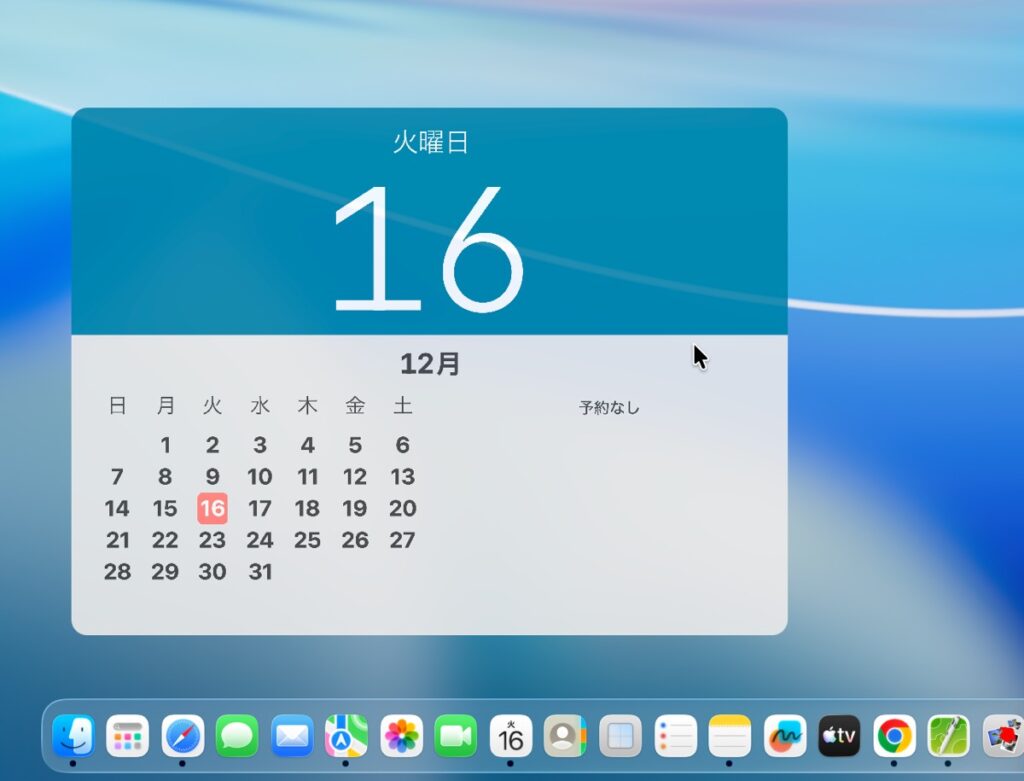Open the Photos app
The height and width of the screenshot is (781, 1024).
pos(401,737)
